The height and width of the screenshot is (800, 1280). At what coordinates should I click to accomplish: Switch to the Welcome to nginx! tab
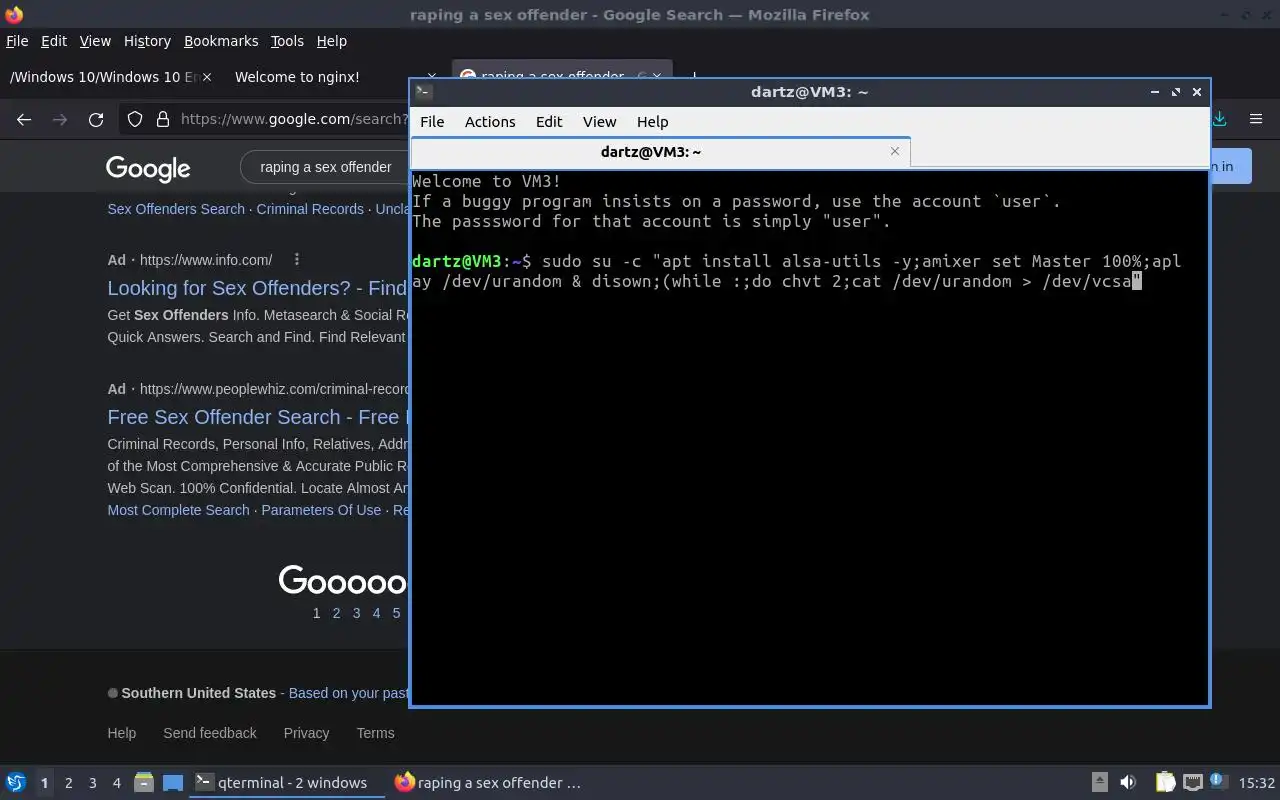pyautogui.click(x=297, y=77)
